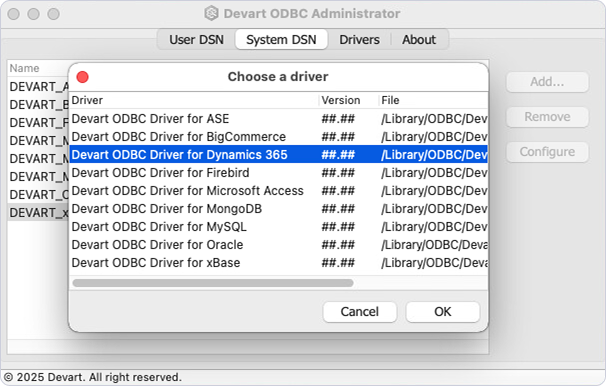Click version cell of the Firebird driver row

pyautogui.click(x=338, y=173)
